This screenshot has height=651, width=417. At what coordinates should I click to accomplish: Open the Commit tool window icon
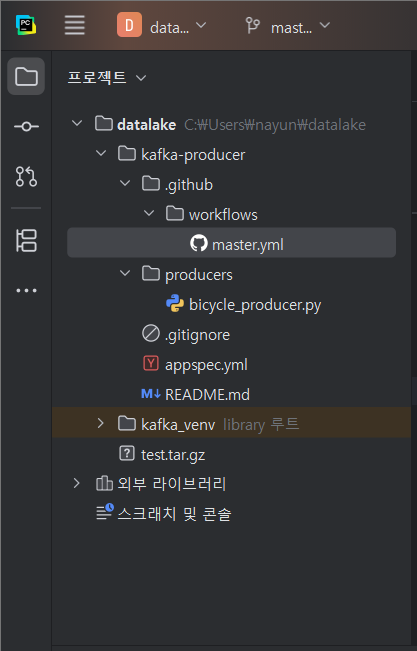(26, 126)
